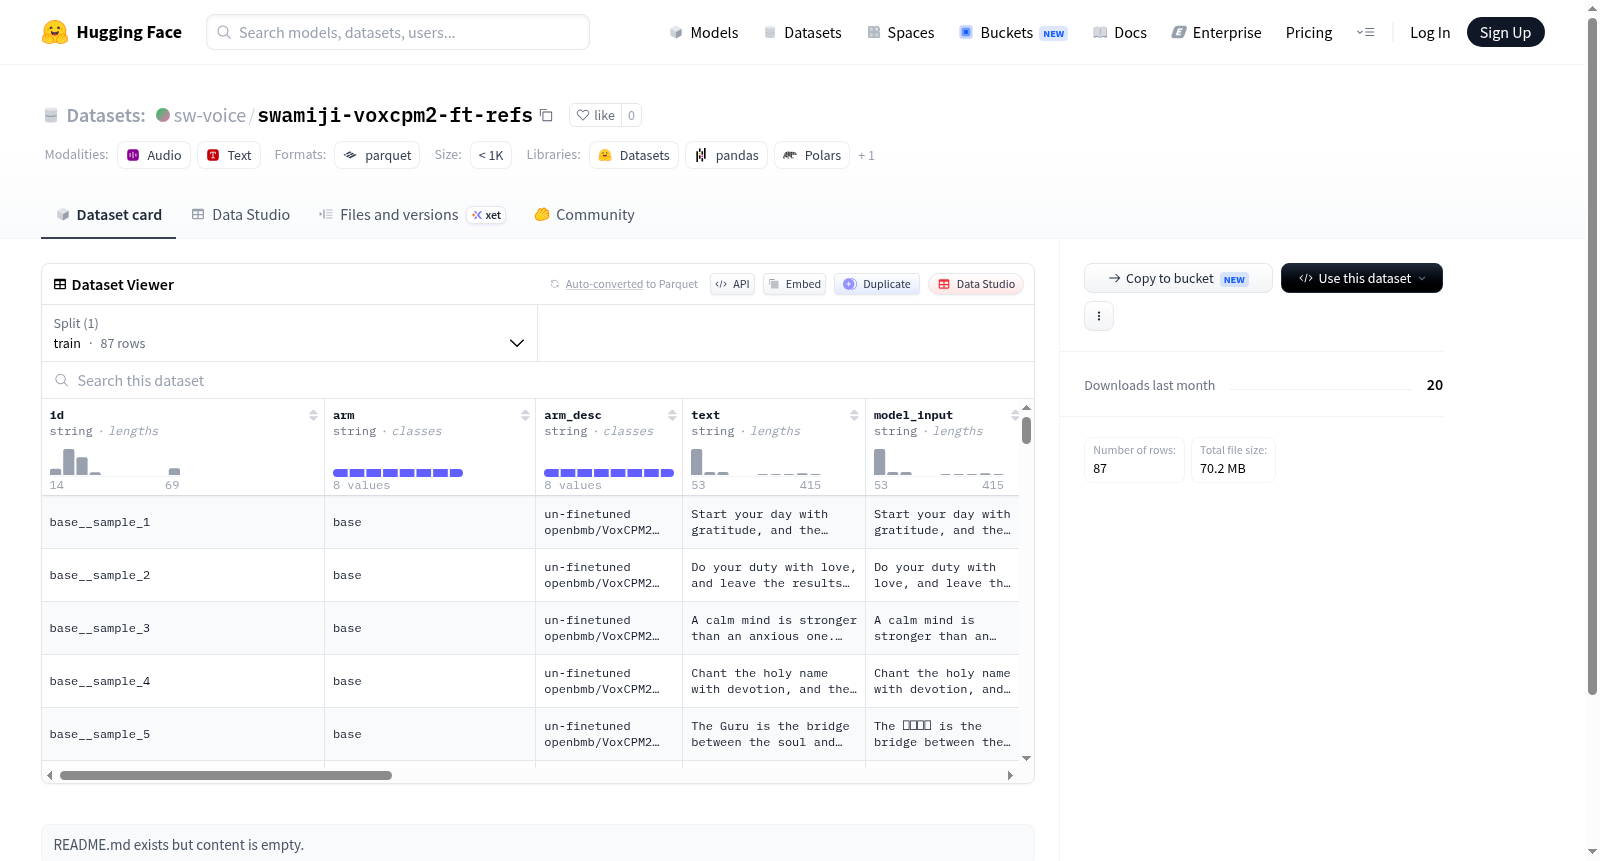Open the Use this dataset dropdown

[x=1362, y=278]
